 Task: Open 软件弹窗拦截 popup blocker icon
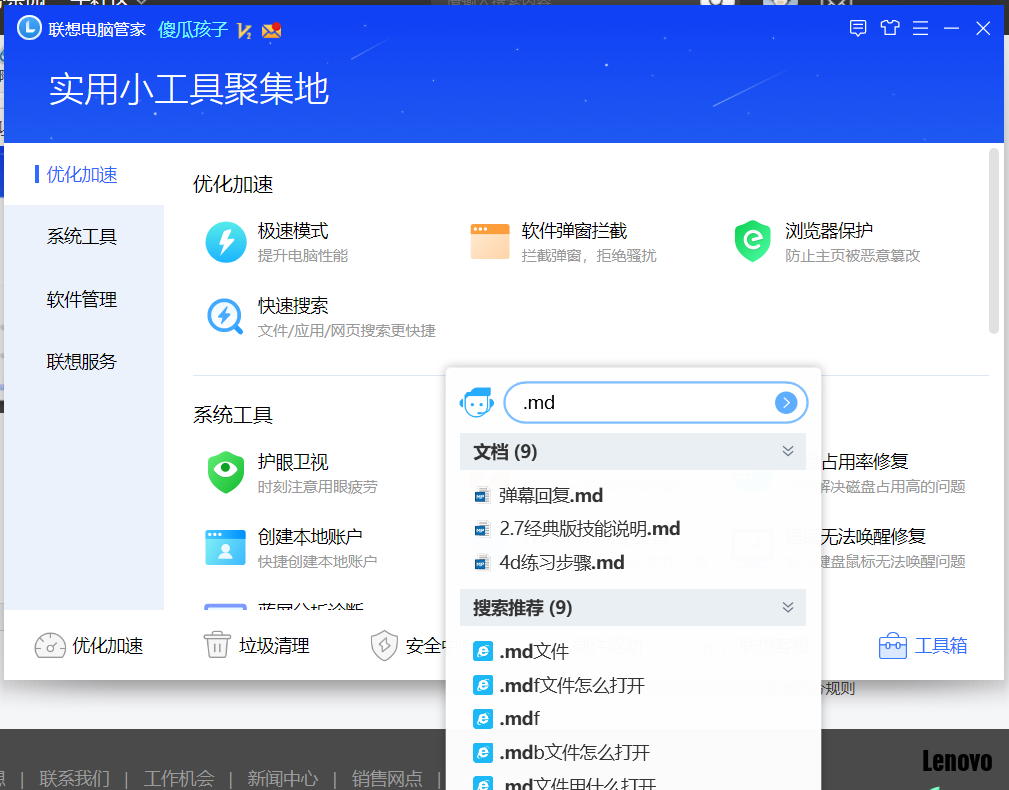490,242
